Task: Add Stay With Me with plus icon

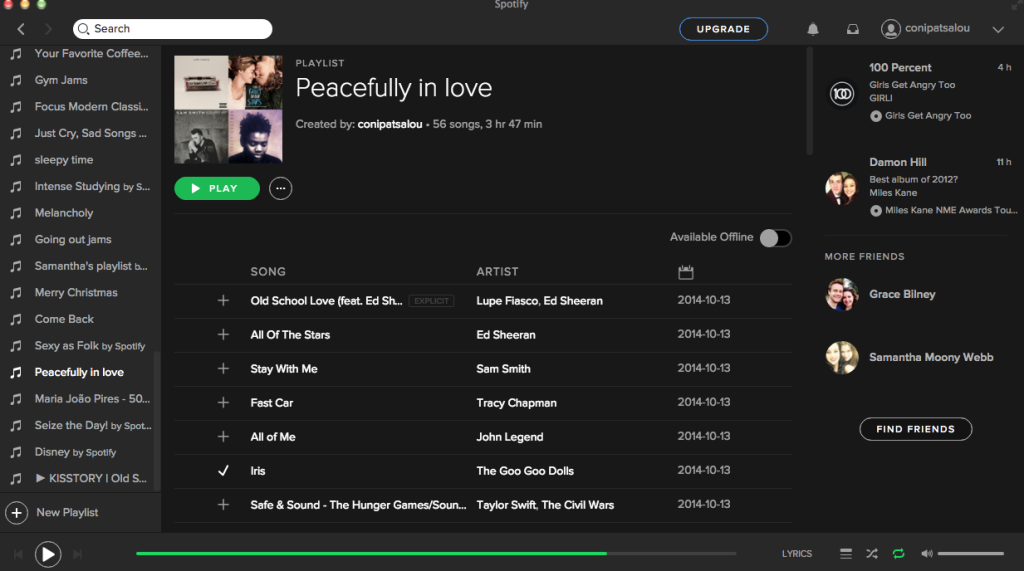Action: pos(223,368)
